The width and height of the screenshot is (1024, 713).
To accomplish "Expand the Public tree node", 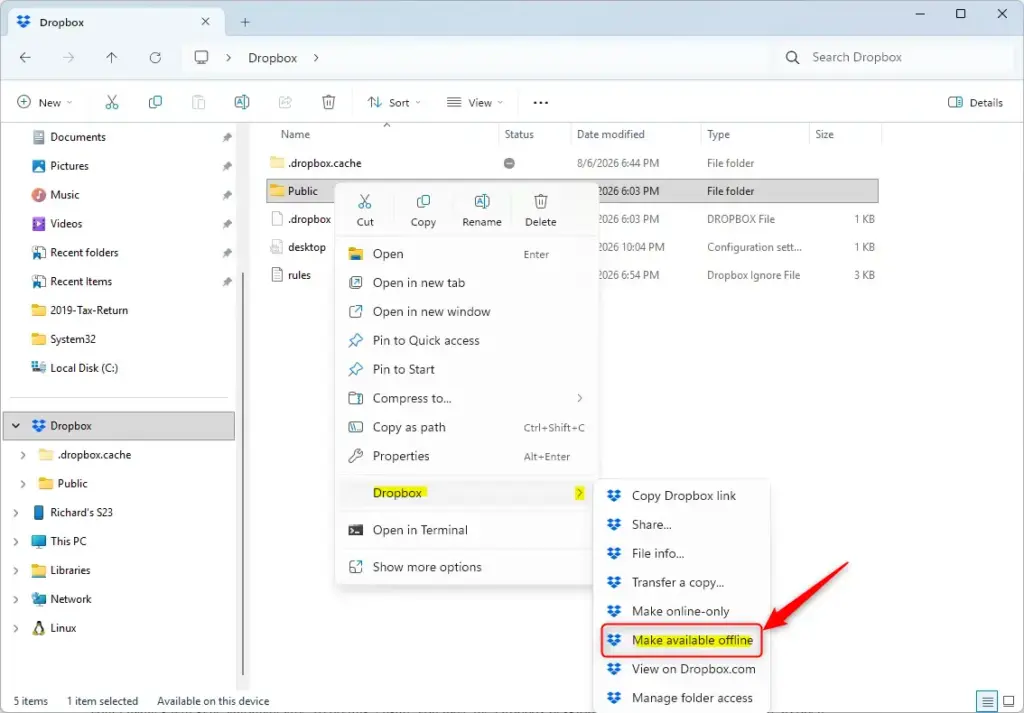I will 23,483.
